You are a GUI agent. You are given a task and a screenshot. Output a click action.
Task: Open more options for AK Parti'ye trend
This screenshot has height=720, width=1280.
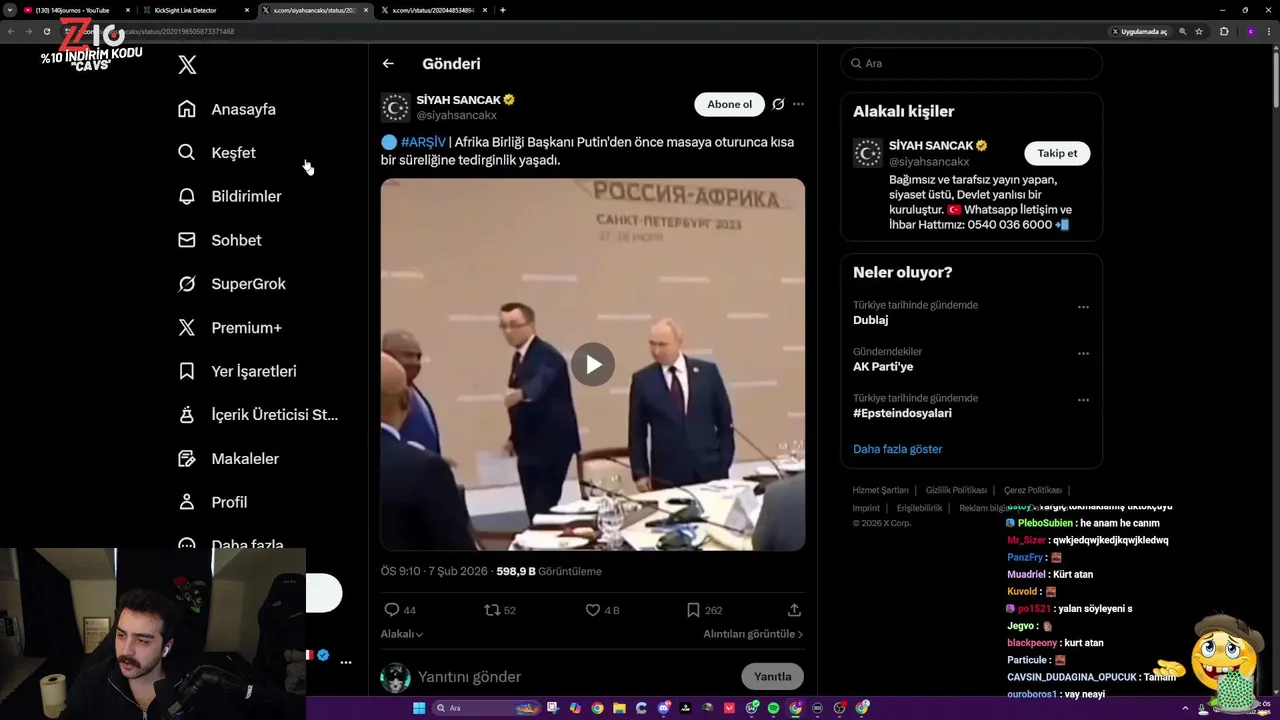1083,354
